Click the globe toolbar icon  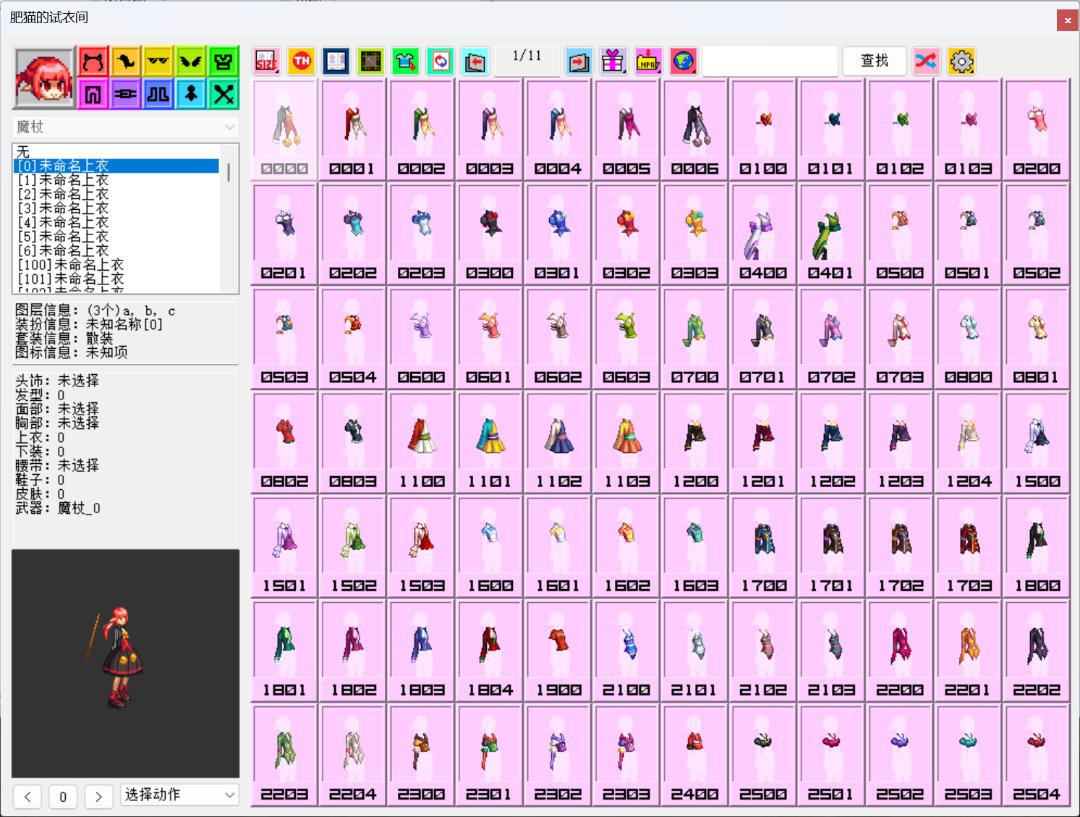click(x=682, y=62)
